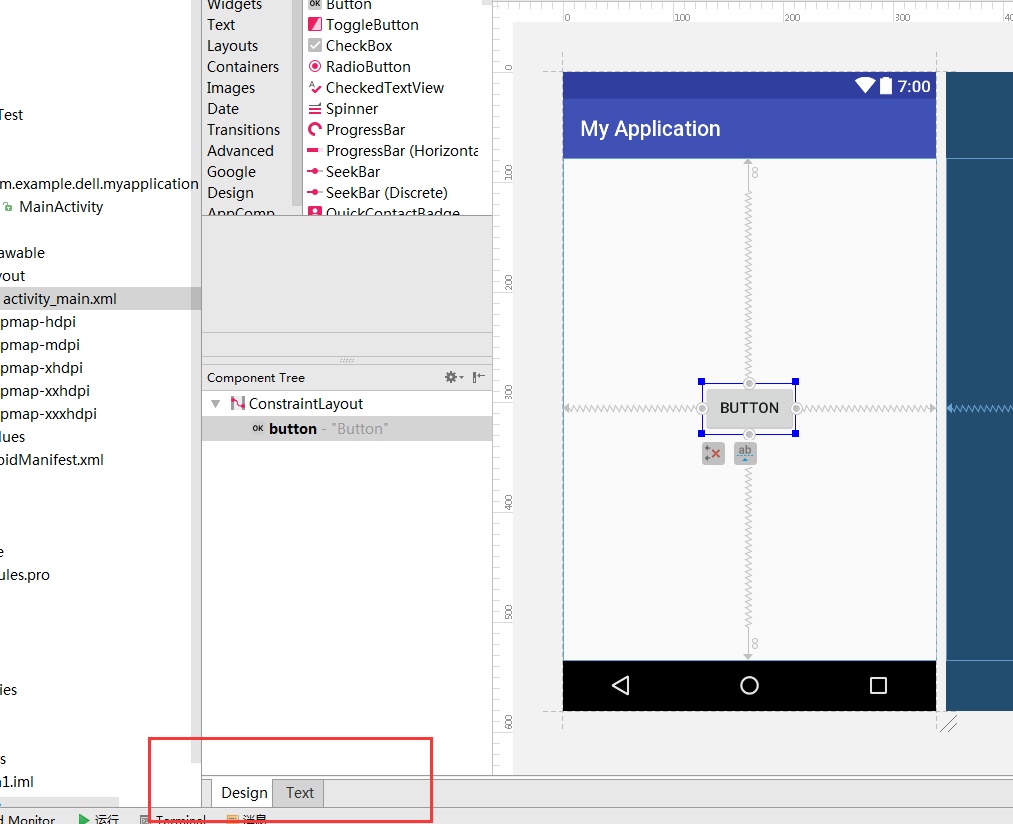The image size is (1013, 824).
Task: Click the blueprint view panel
Action: coord(979,391)
